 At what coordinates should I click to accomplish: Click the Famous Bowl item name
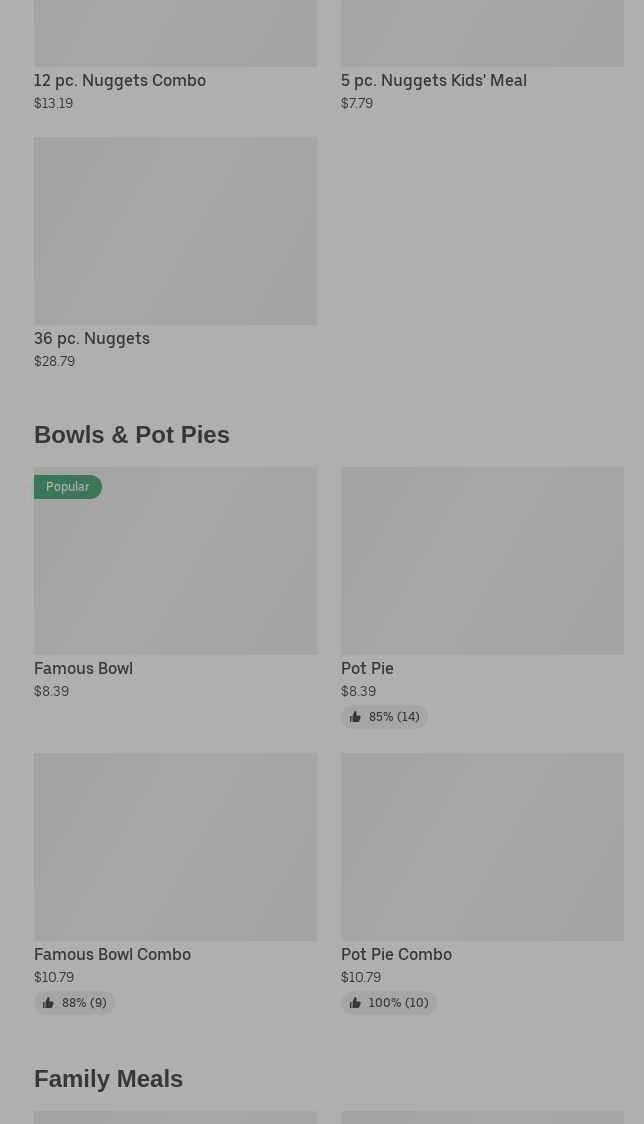pos(83,668)
